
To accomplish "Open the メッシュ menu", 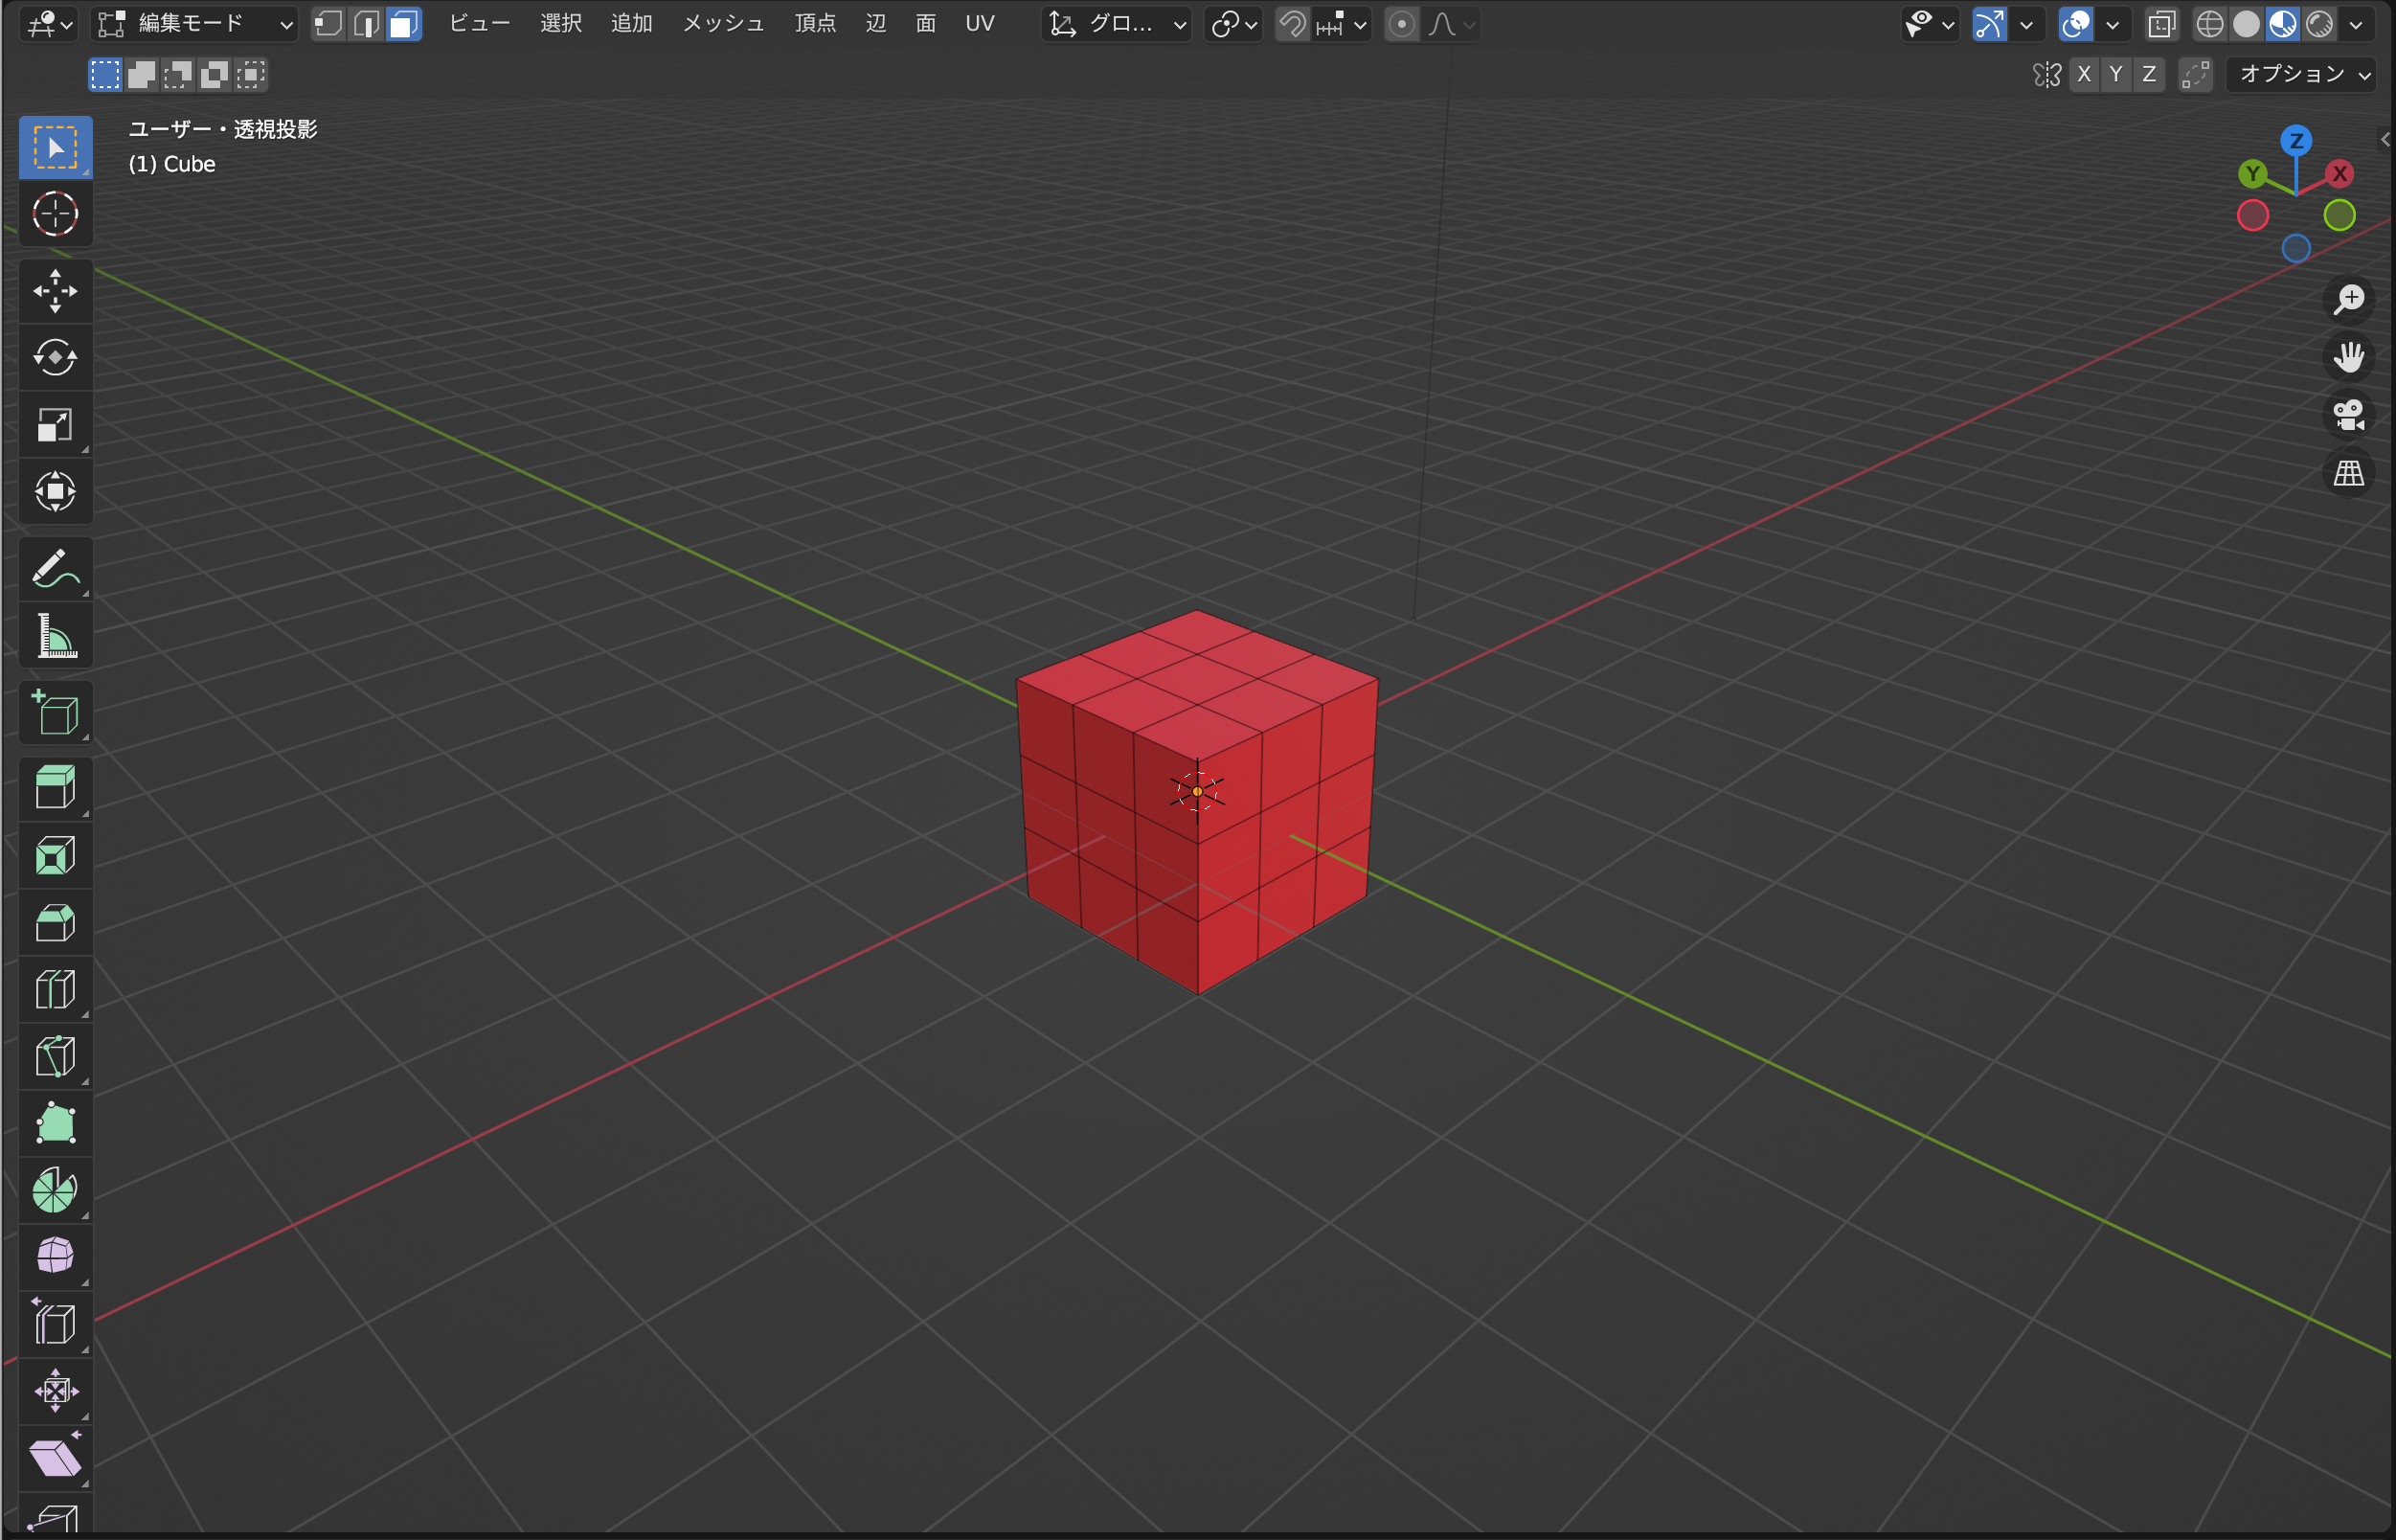I will 723,24.
